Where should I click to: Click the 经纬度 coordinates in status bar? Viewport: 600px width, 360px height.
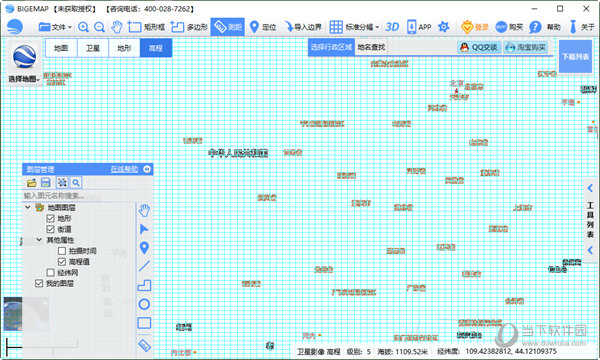(497, 352)
